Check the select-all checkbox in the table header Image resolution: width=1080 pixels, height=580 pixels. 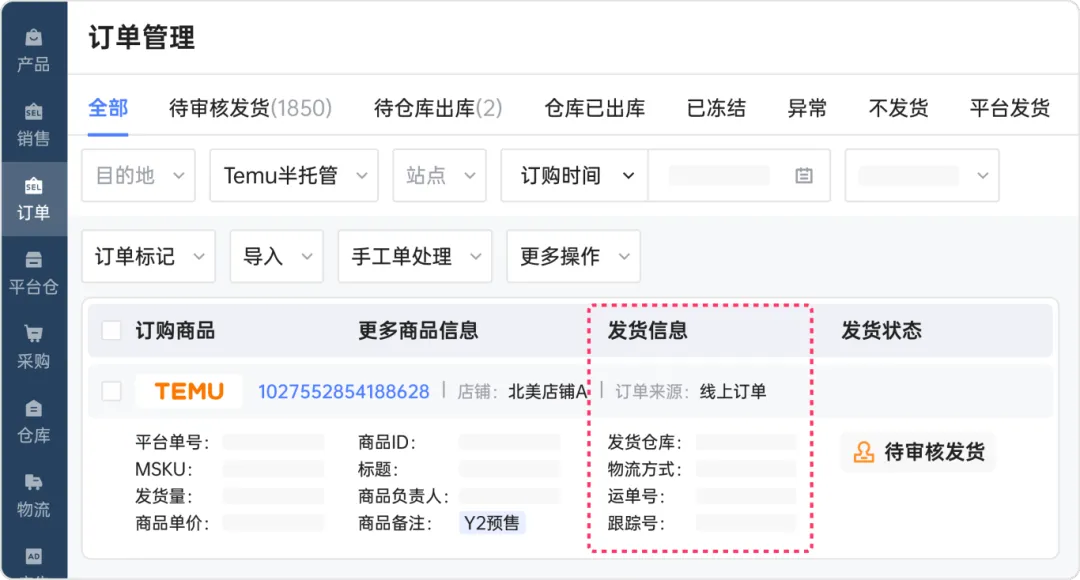[112, 331]
